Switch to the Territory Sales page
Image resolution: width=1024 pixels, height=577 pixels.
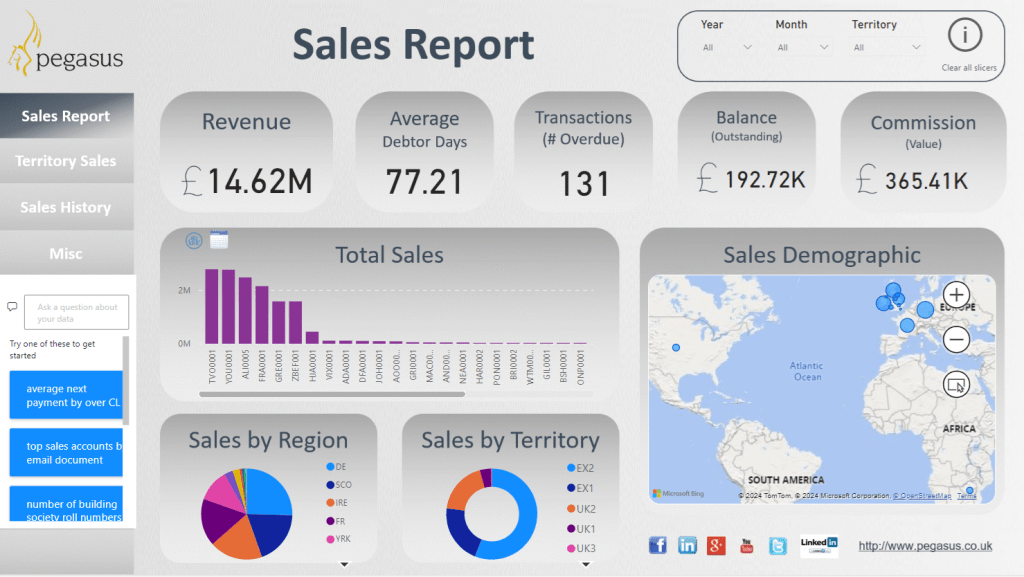pos(66,161)
